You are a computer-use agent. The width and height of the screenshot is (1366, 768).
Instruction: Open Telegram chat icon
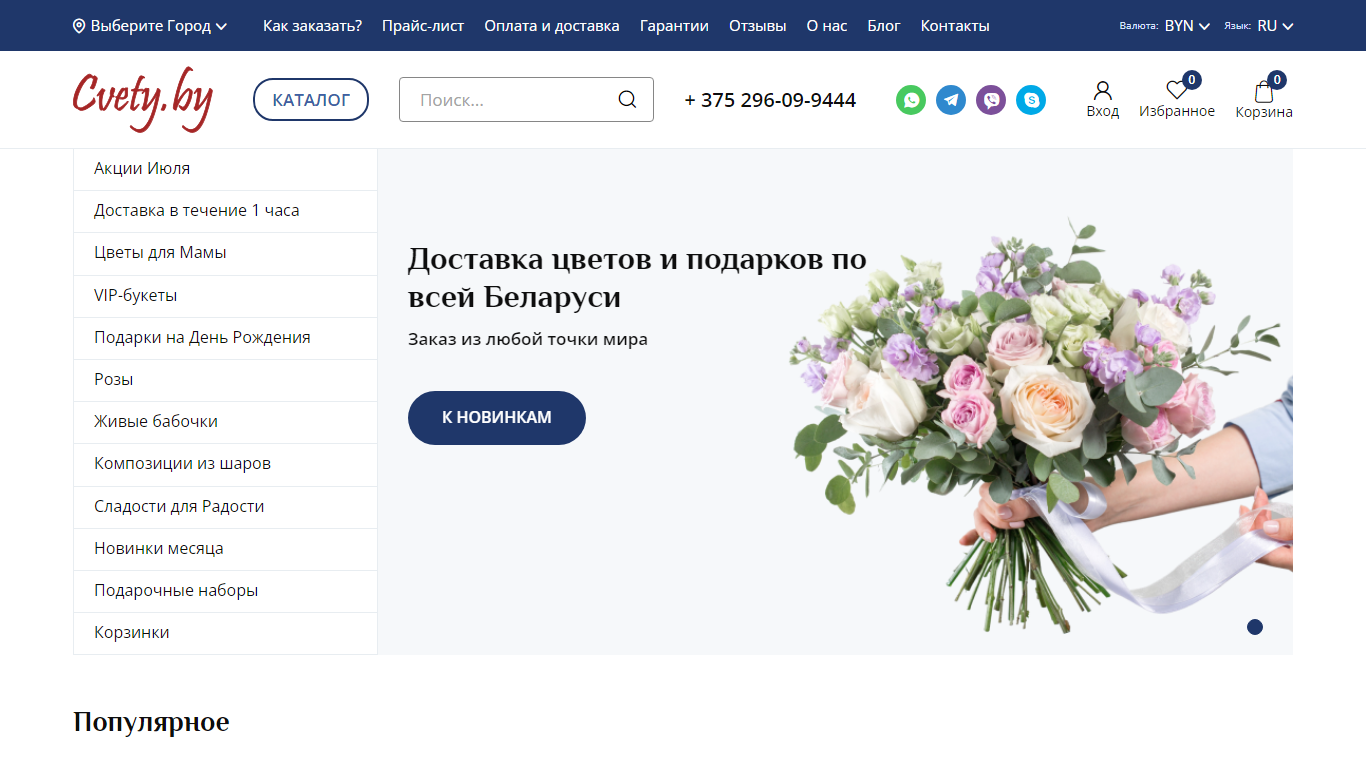(951, 100)
